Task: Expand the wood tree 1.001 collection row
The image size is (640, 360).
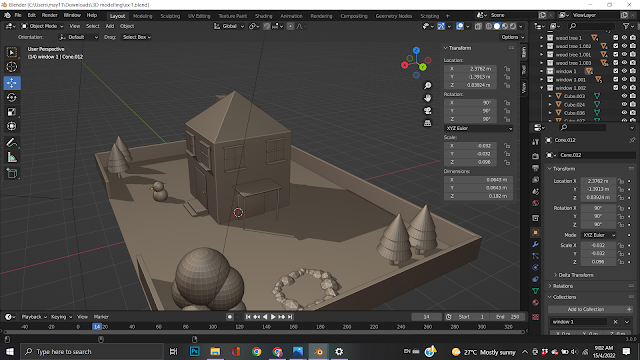Action: [542, 54]
